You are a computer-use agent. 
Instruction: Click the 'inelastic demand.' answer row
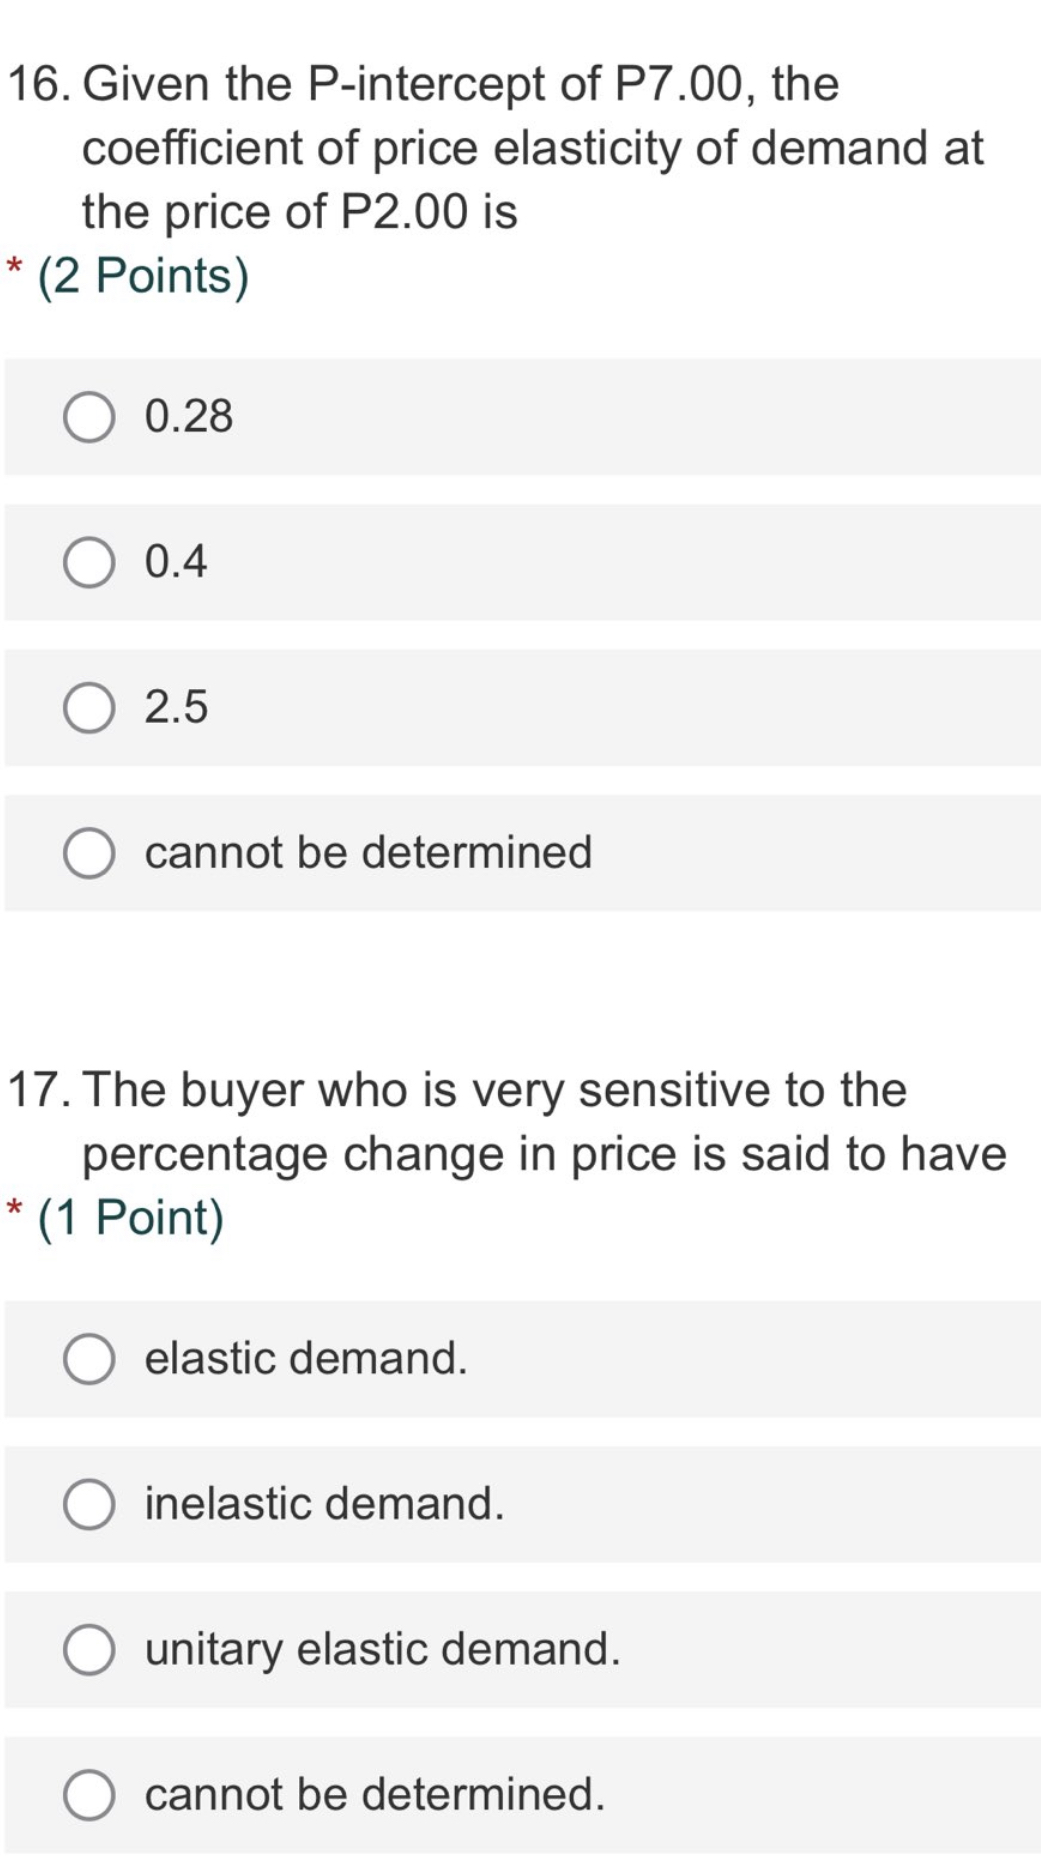323,1504
